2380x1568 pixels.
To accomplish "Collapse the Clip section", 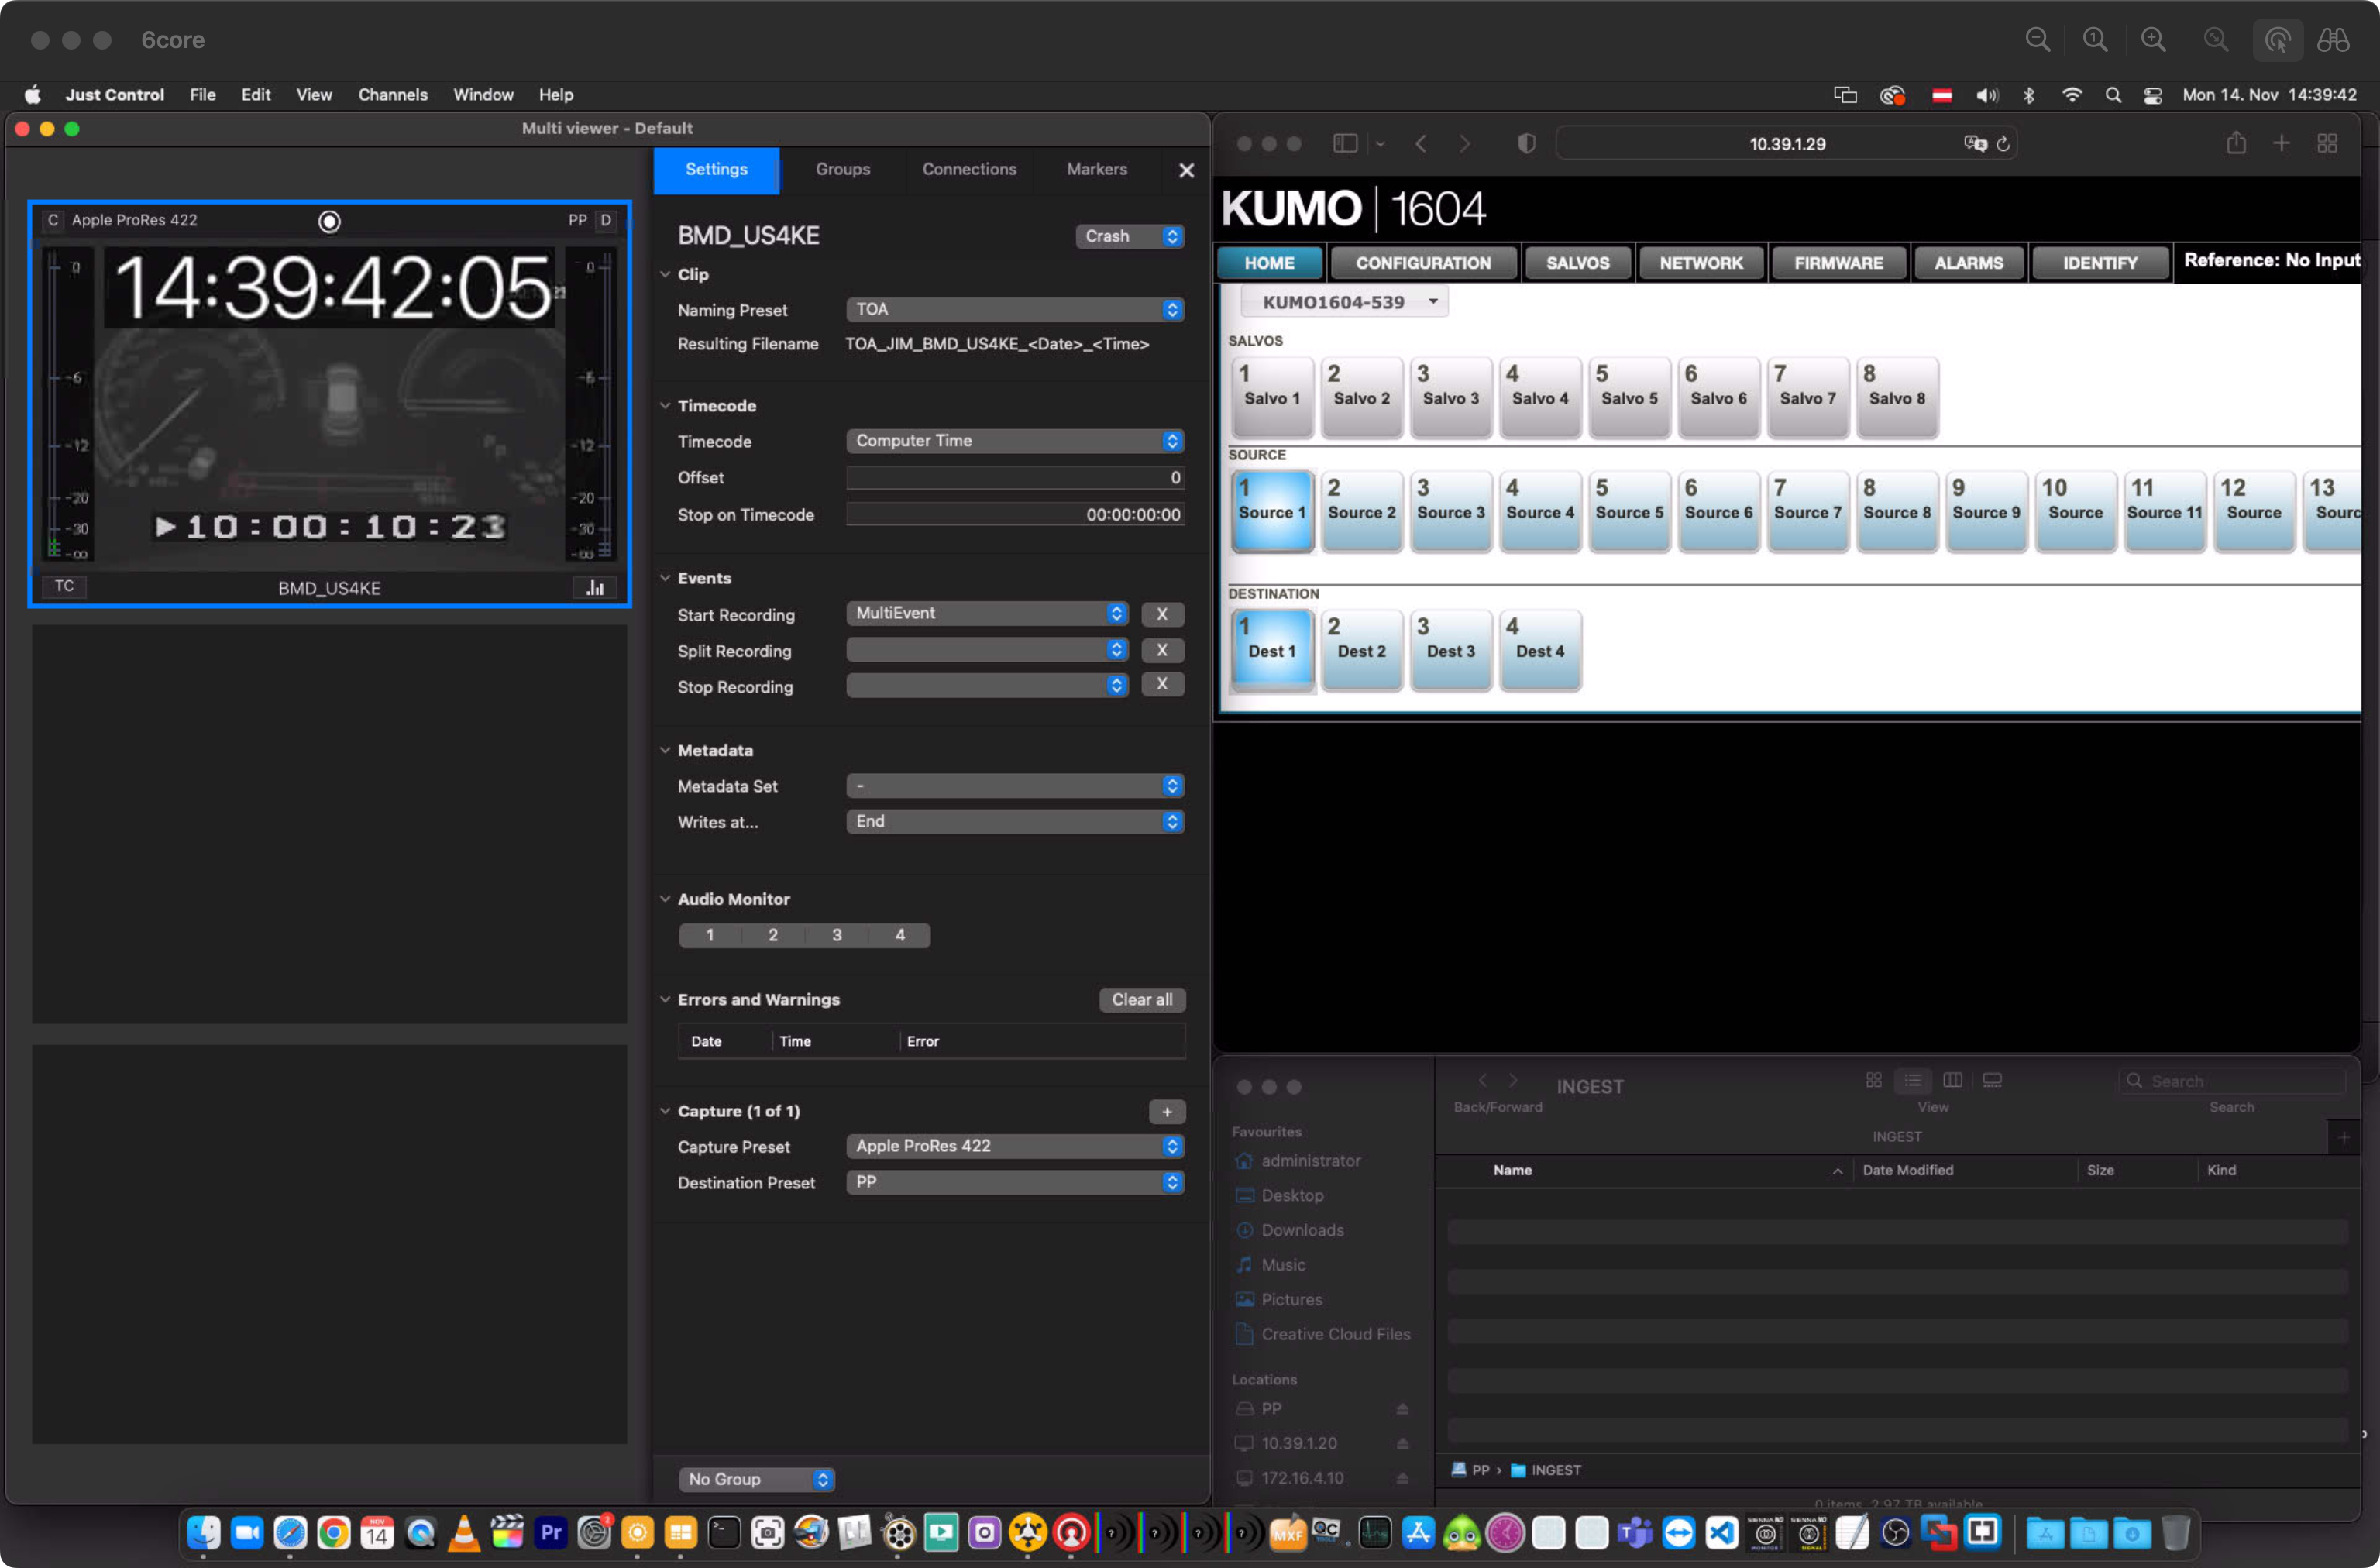I will pos(665,274).
